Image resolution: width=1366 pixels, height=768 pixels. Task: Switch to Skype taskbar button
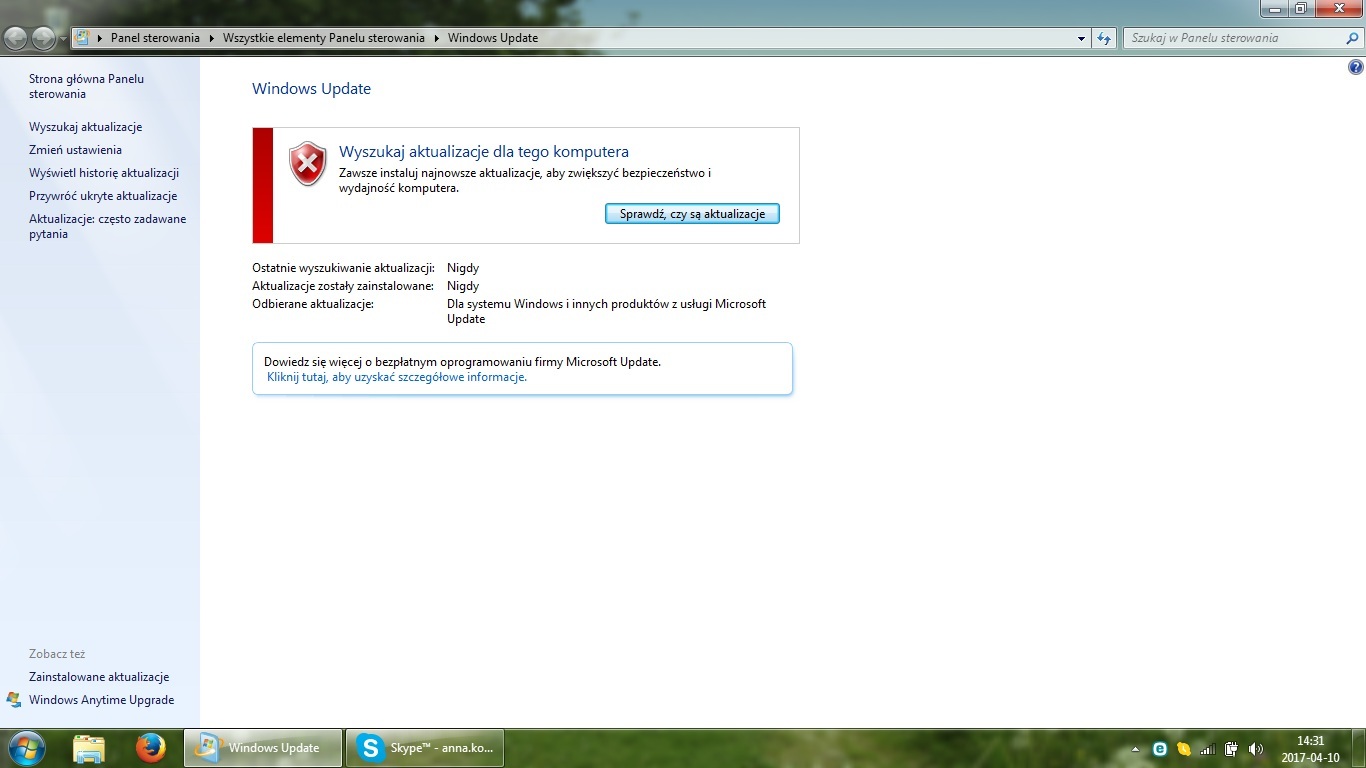click(424, 748)
